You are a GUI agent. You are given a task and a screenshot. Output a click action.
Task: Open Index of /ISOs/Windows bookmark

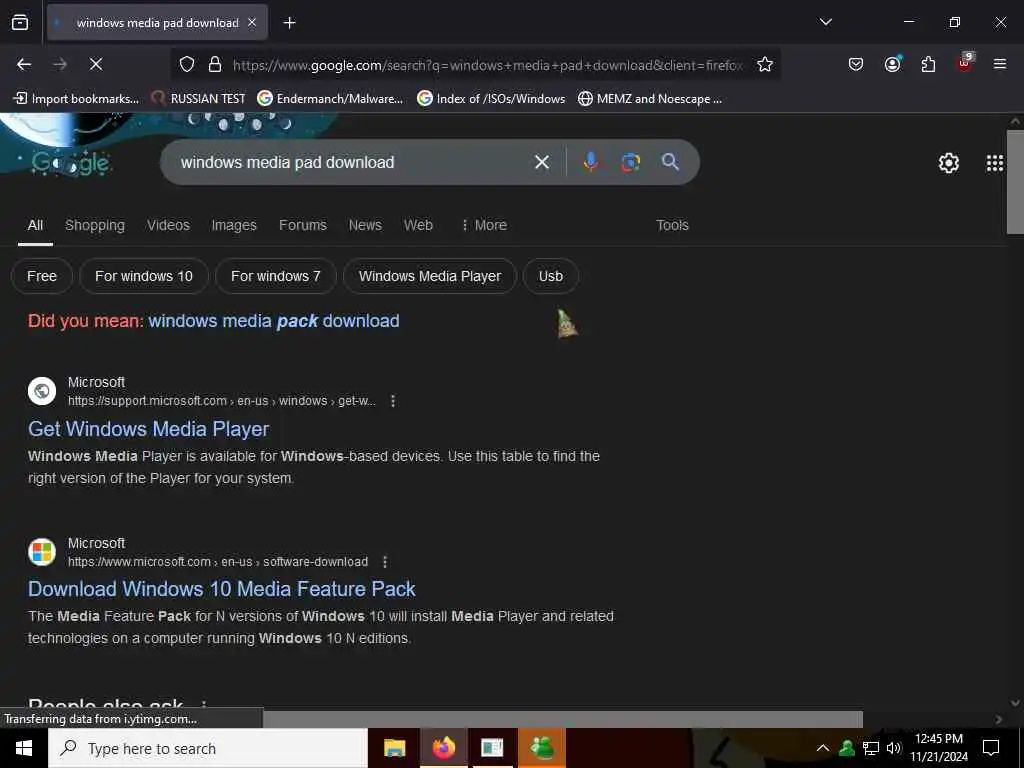click(491, 99)
